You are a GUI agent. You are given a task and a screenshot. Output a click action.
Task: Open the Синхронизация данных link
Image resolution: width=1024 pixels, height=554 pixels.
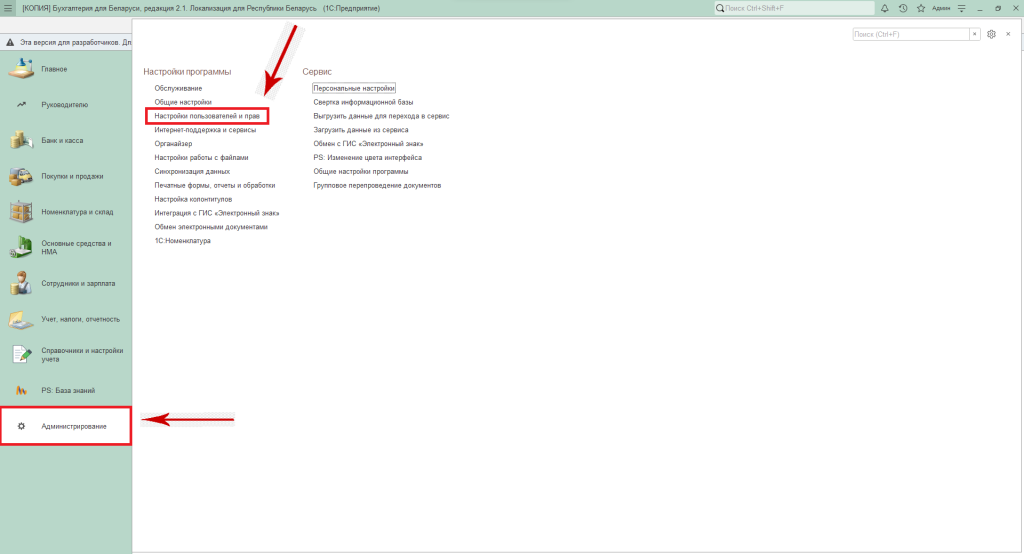[185, 171]
